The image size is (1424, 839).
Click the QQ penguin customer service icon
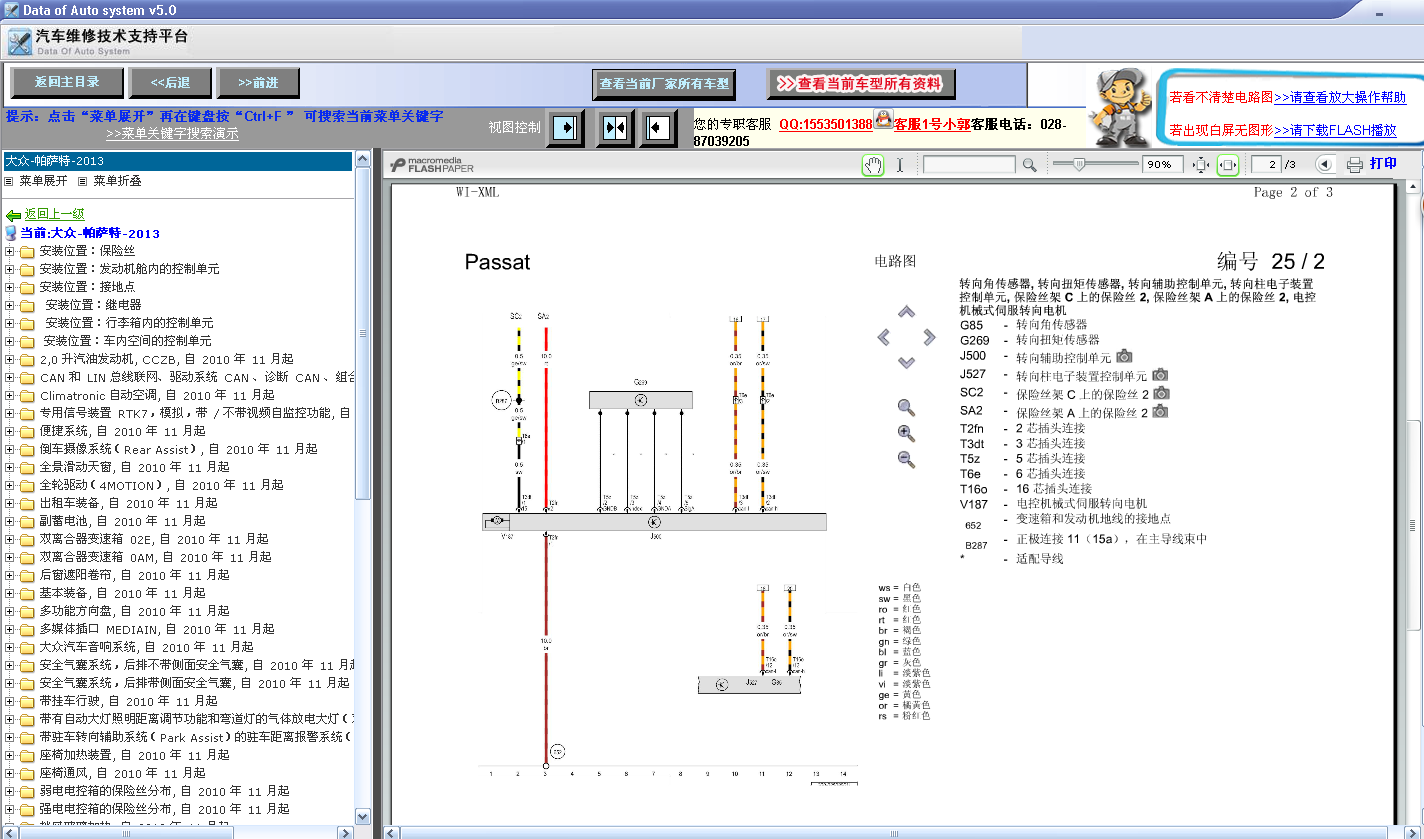[883, 120]
